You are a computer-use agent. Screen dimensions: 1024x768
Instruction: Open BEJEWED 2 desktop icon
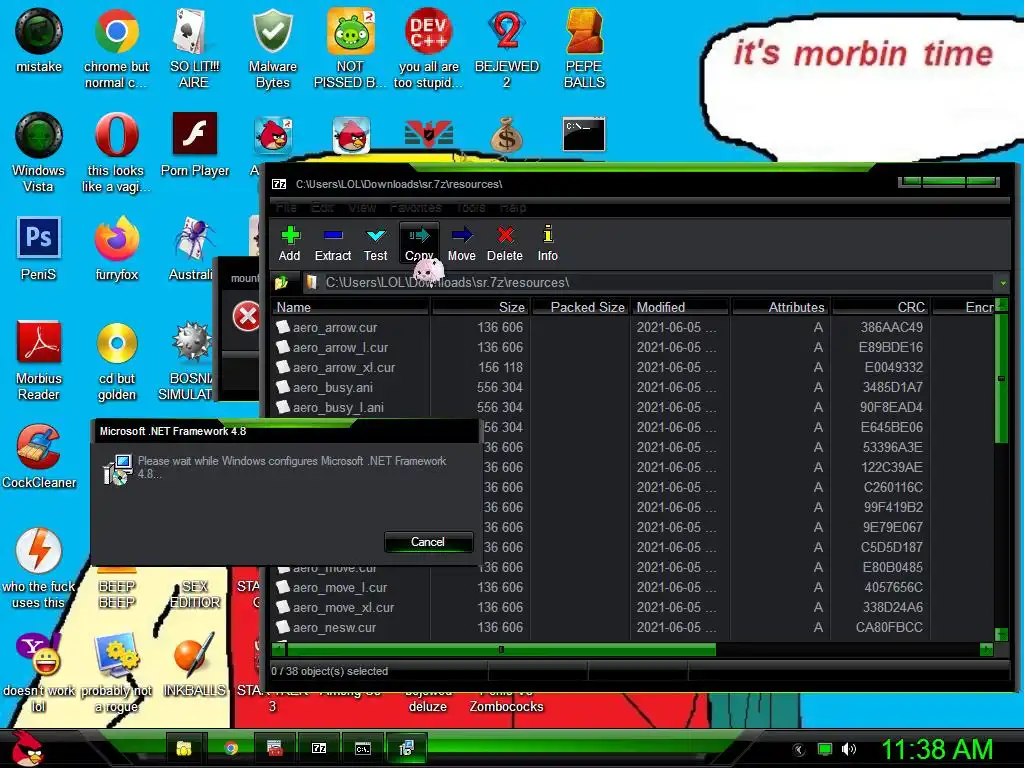coord(507,48)
